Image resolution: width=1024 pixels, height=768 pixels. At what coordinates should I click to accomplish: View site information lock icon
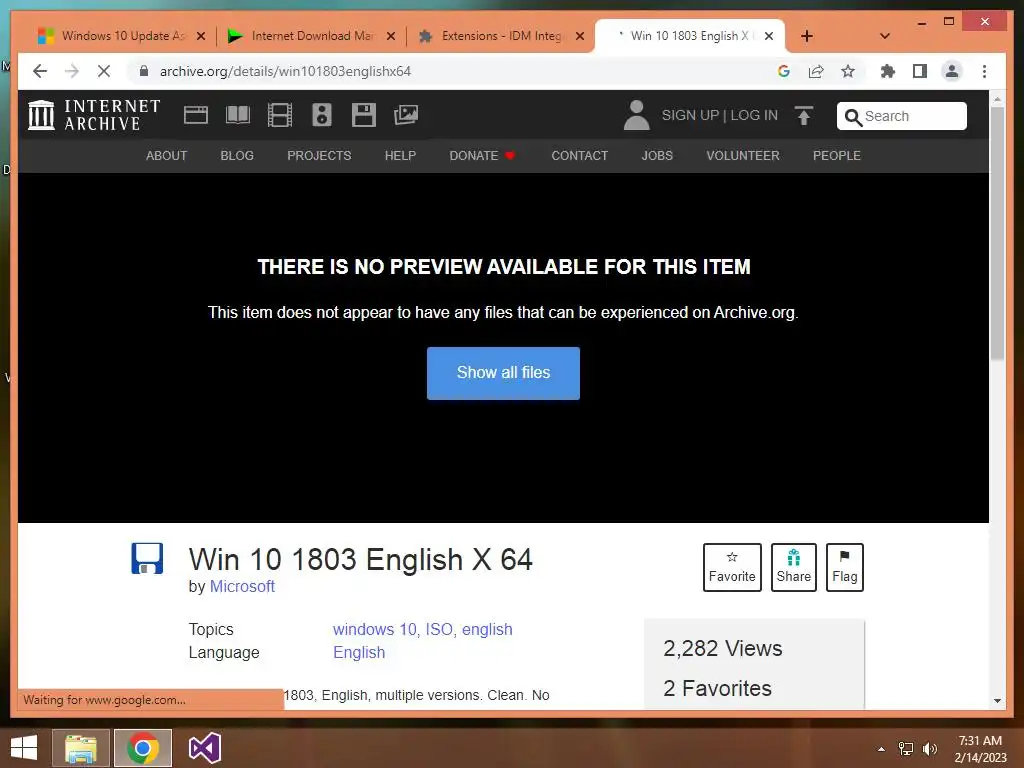[x=144, y=71]
